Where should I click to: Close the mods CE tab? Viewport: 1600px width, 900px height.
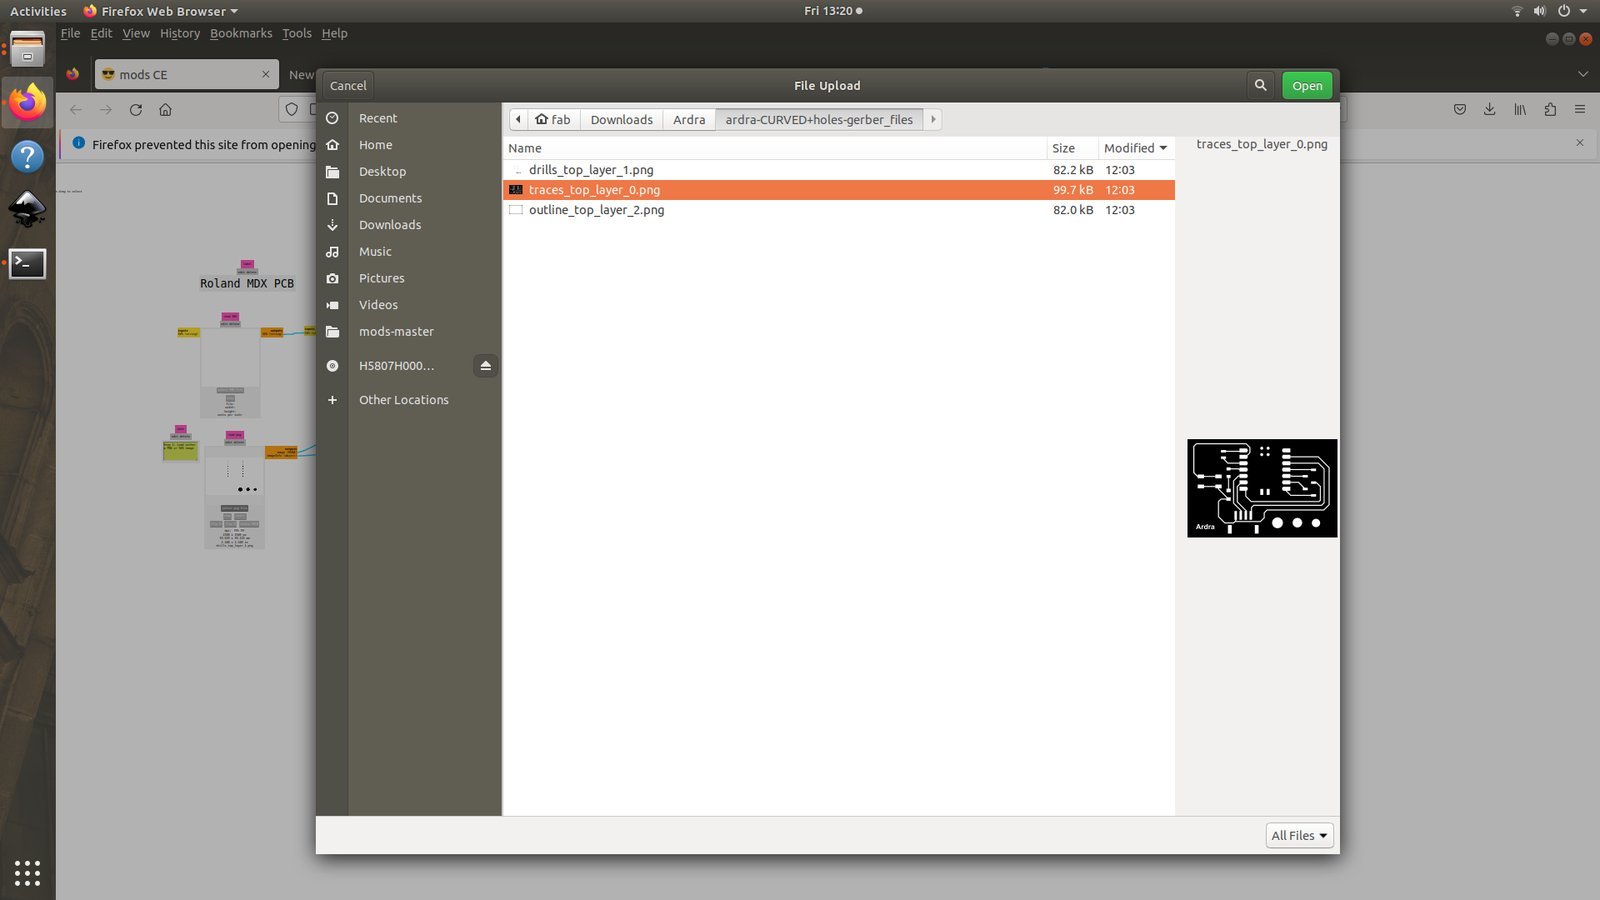(265, 74)
